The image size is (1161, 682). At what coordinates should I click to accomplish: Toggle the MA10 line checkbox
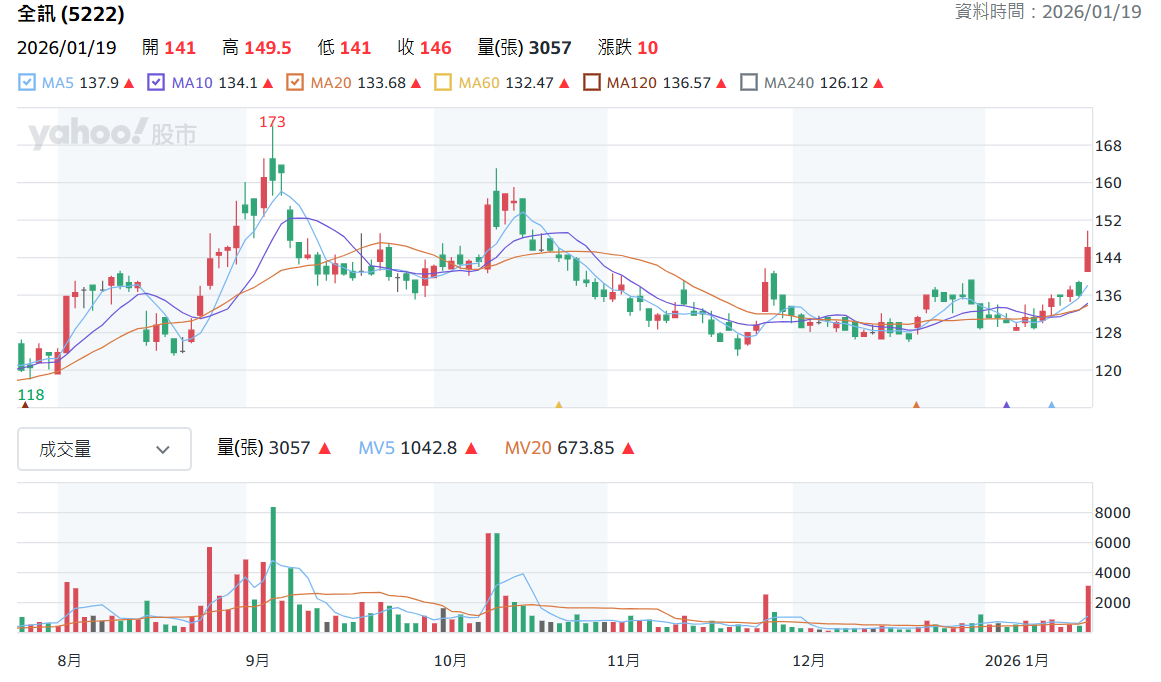point(155,82)
